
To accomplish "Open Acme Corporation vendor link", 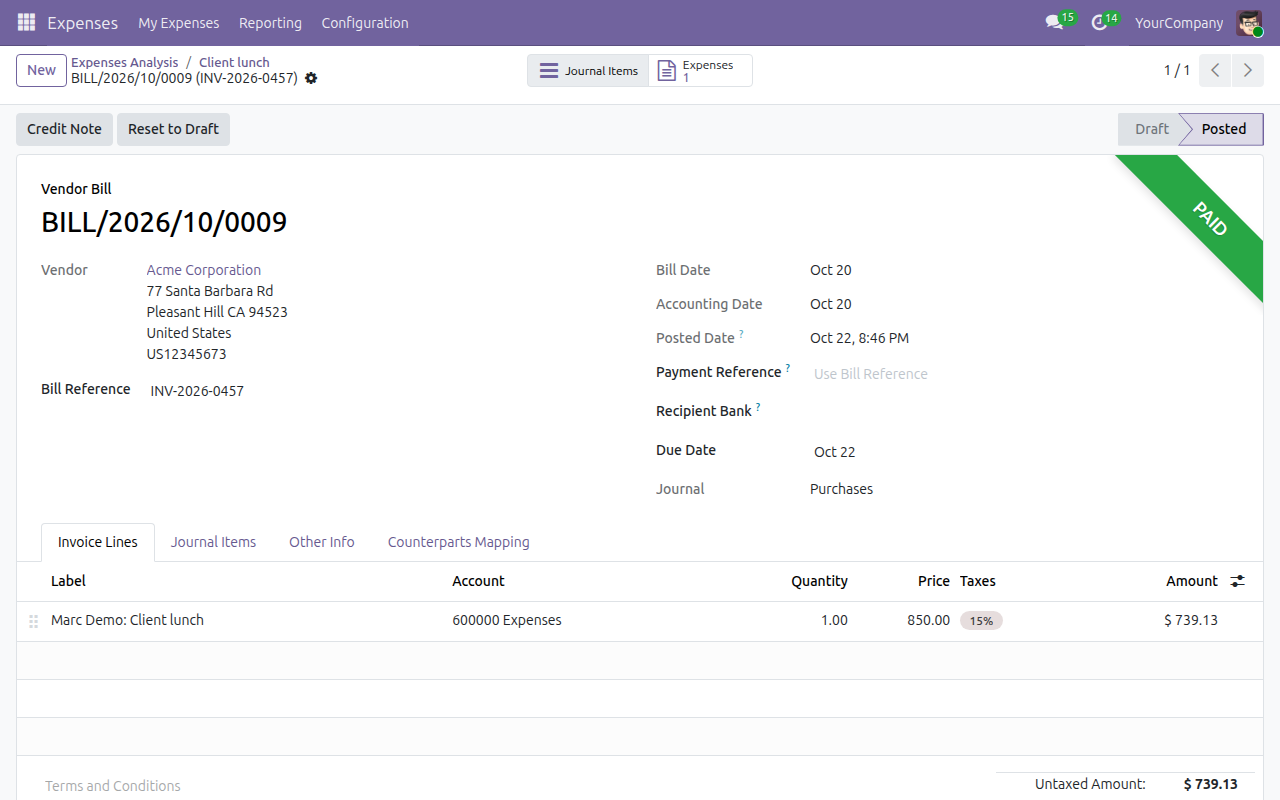I will (x=204, y=270).
